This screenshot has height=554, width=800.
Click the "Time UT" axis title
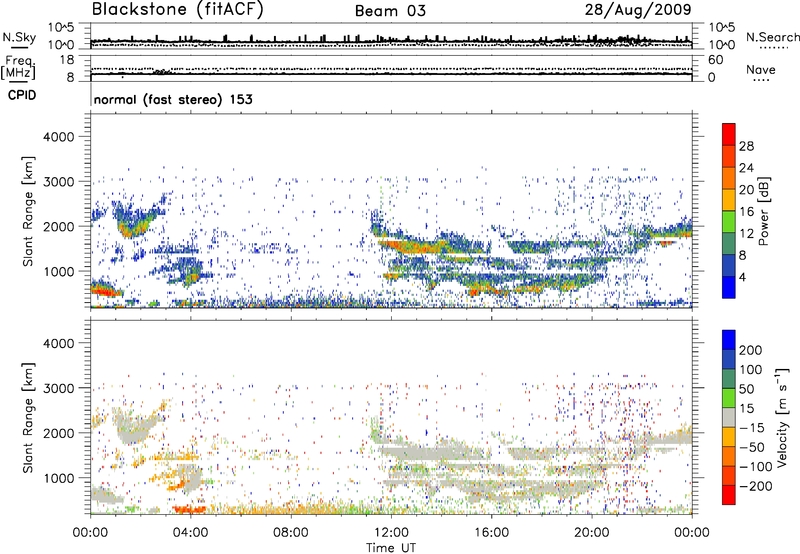(391, 548)
